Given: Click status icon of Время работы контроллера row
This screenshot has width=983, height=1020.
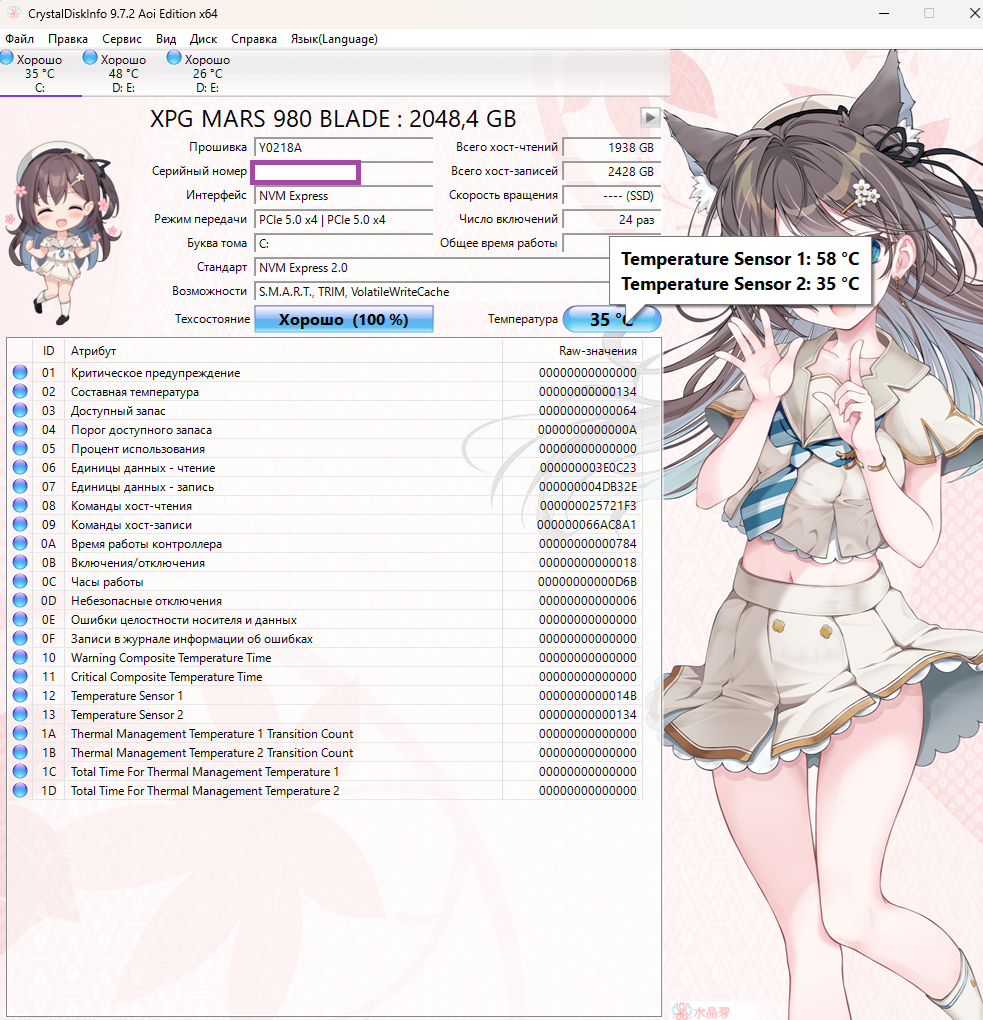Looking at the screenshot, I should point(20,543).
